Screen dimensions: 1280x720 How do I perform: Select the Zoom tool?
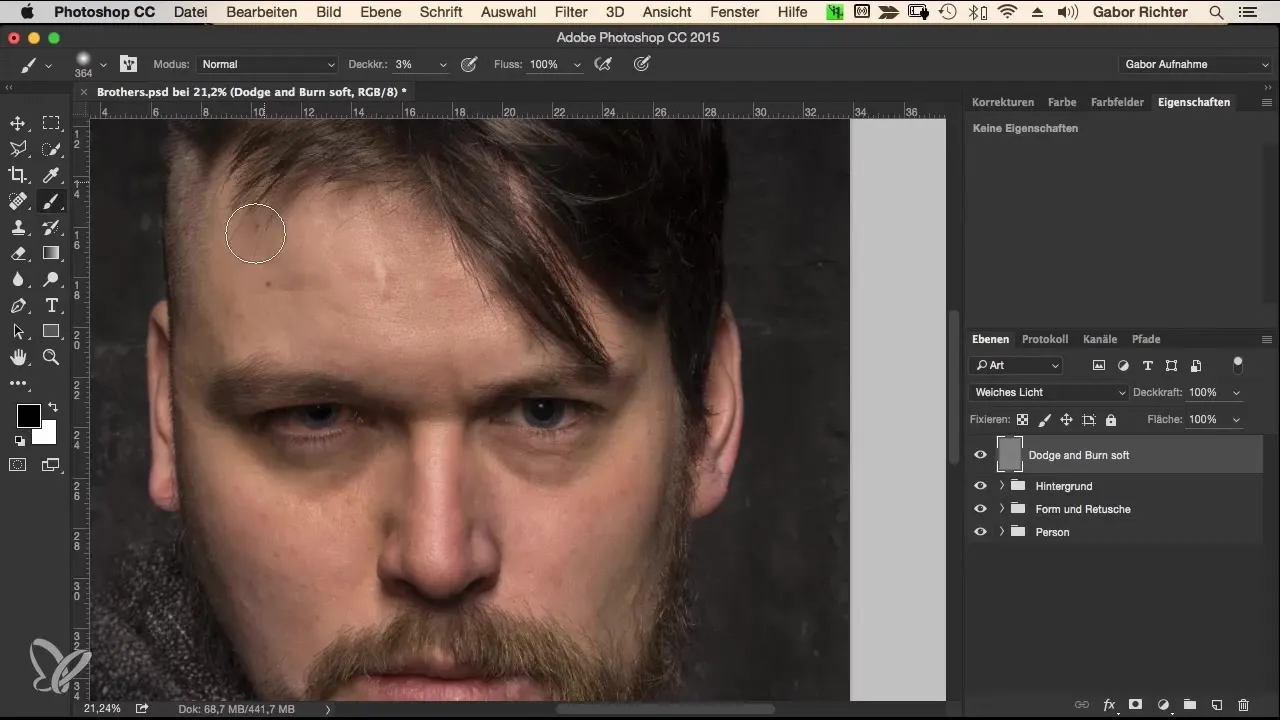point(51,357)
